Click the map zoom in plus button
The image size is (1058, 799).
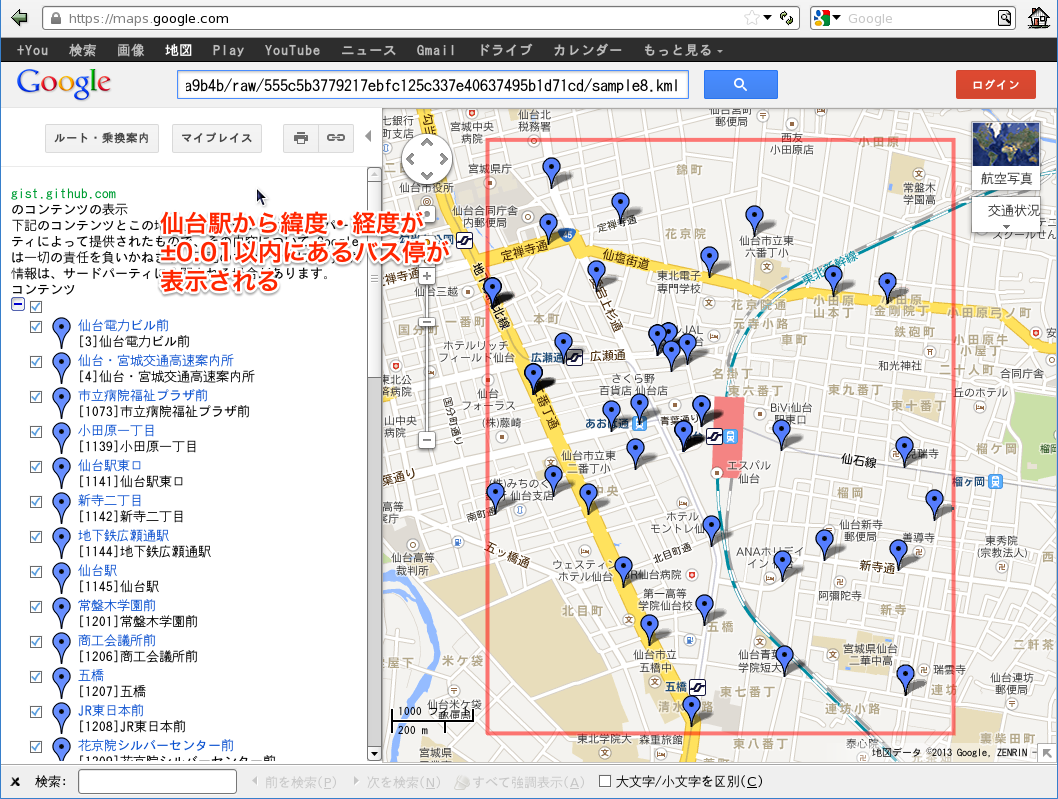pos(426,275)
